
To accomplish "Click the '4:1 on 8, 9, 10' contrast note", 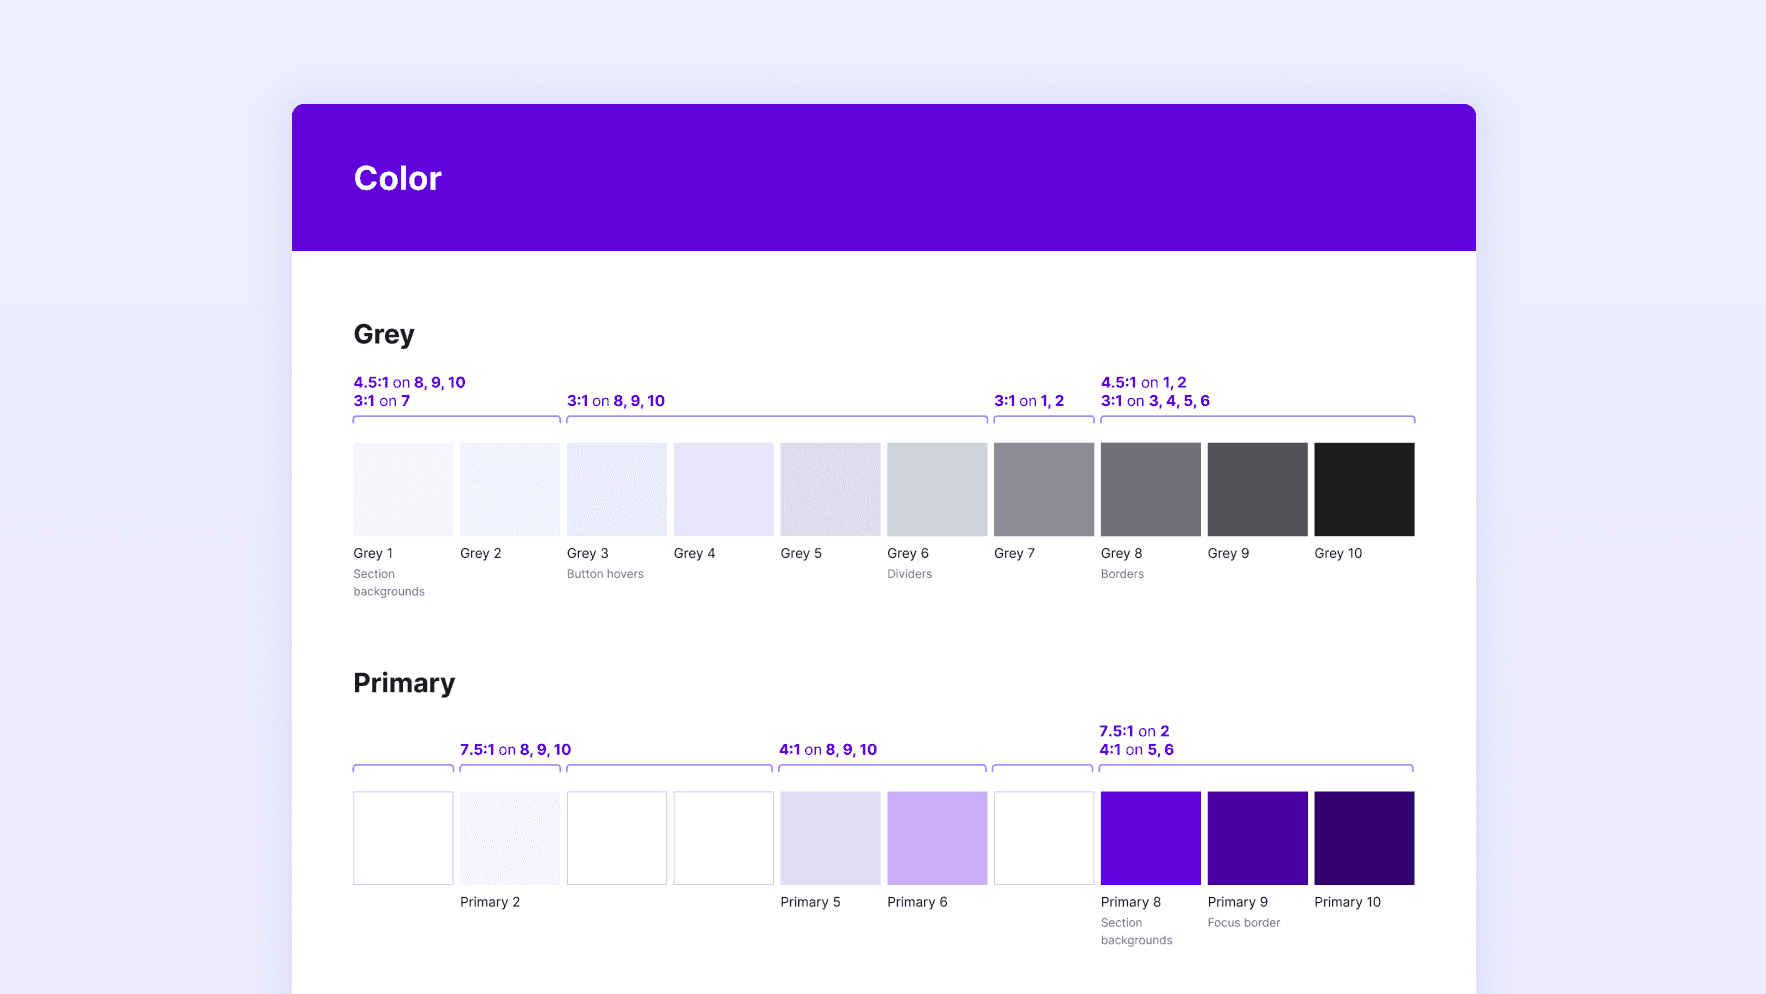I will click(x=828, y=750).
